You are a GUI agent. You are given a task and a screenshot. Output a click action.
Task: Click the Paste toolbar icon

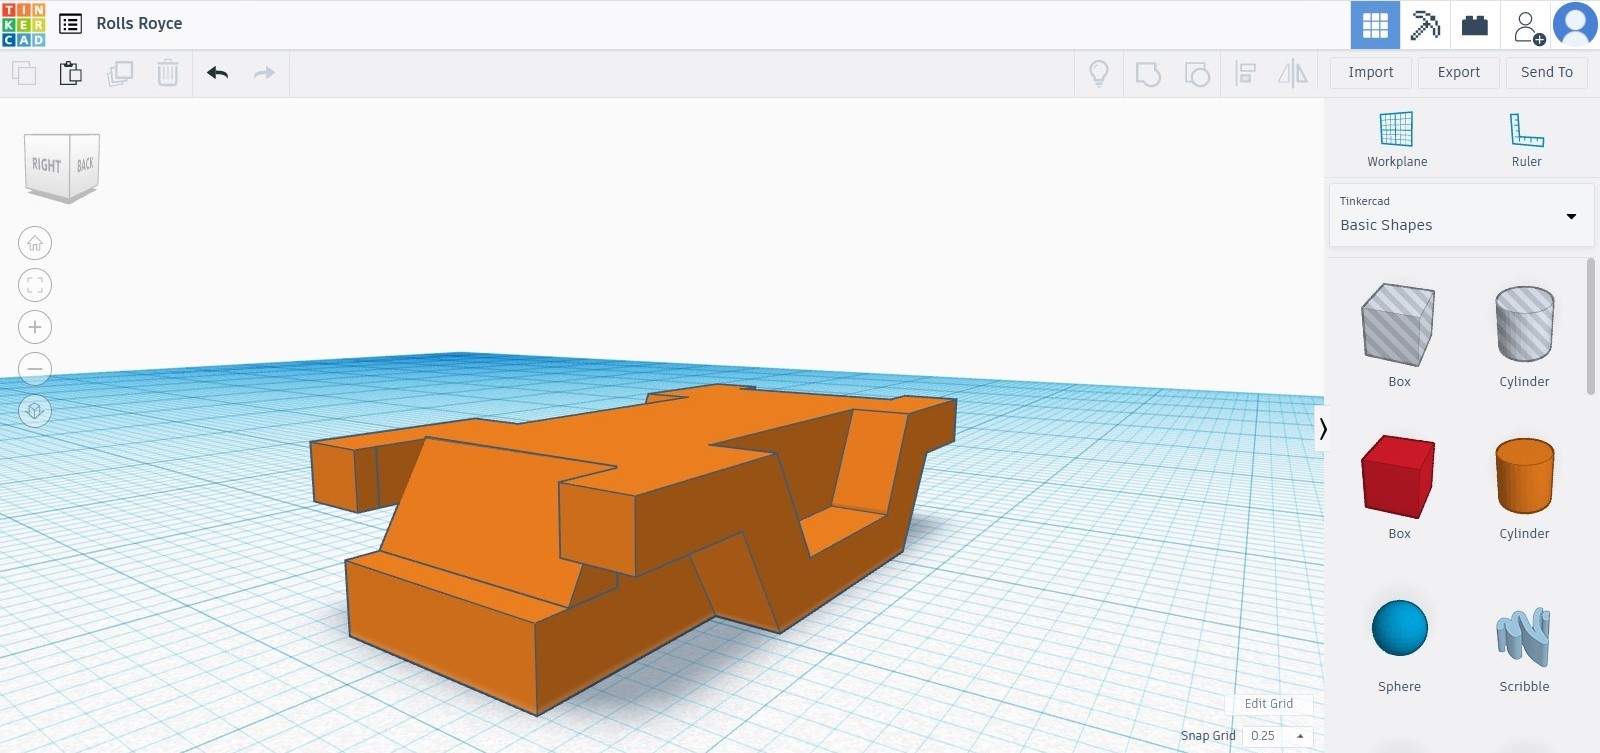pos(70,73)
